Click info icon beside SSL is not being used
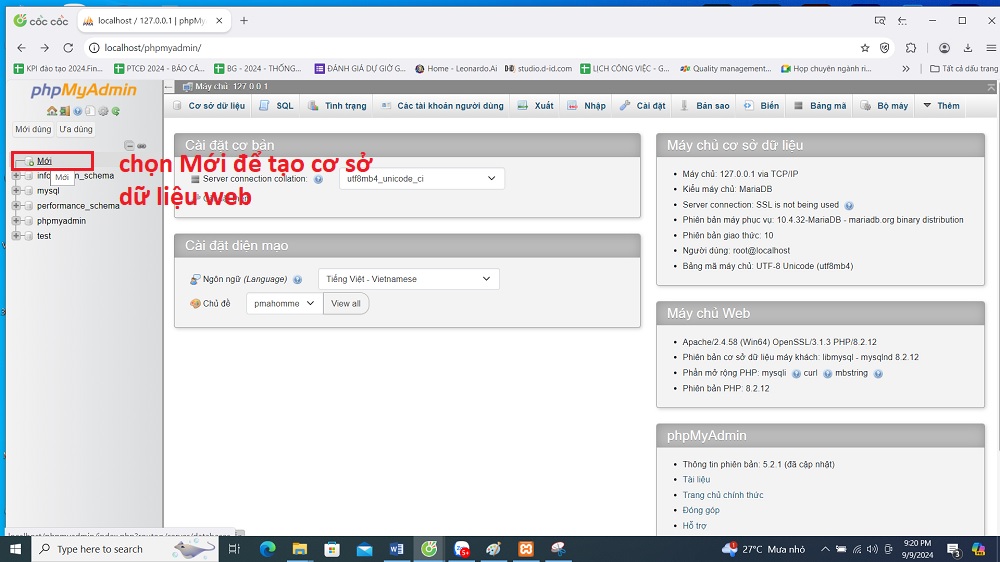Image resolution: width=1000 pixels, height=562 pixels. coord(849,205)
